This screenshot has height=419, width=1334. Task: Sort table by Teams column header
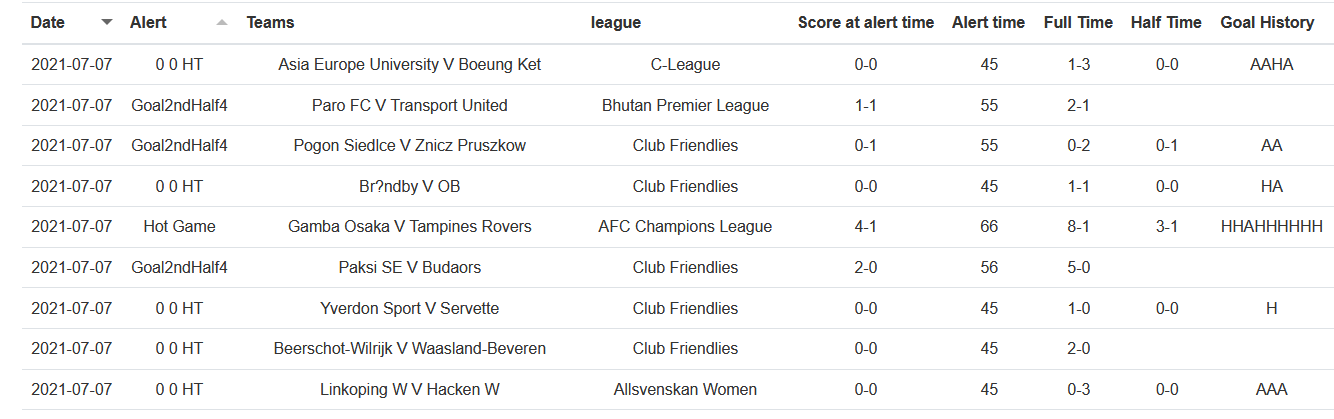(x=271, y=22)
